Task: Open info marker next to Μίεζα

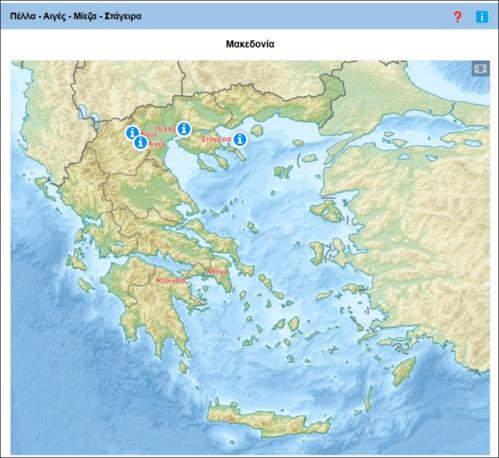Action: pyautogui.click(x=132, y=133)
